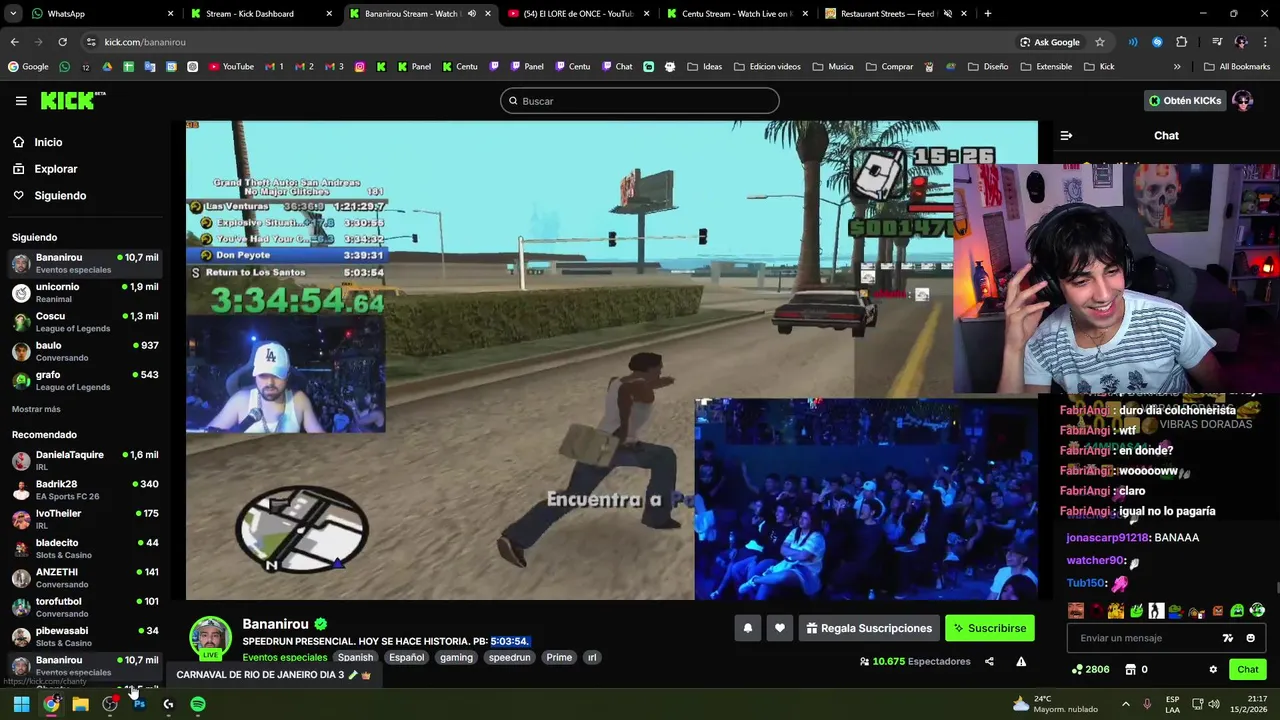Image resolution: width=1280 pixels, height=720 pixels.
Task: Click the KICK logo
Action: 72,100
